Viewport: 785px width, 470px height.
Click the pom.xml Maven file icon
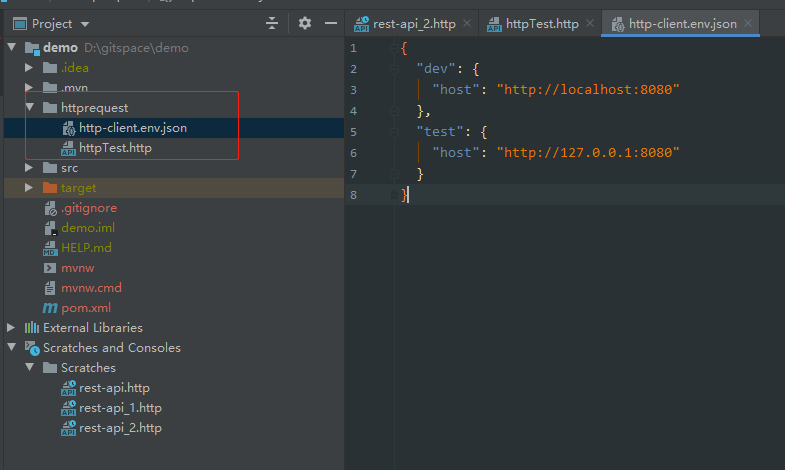(50, 307)
